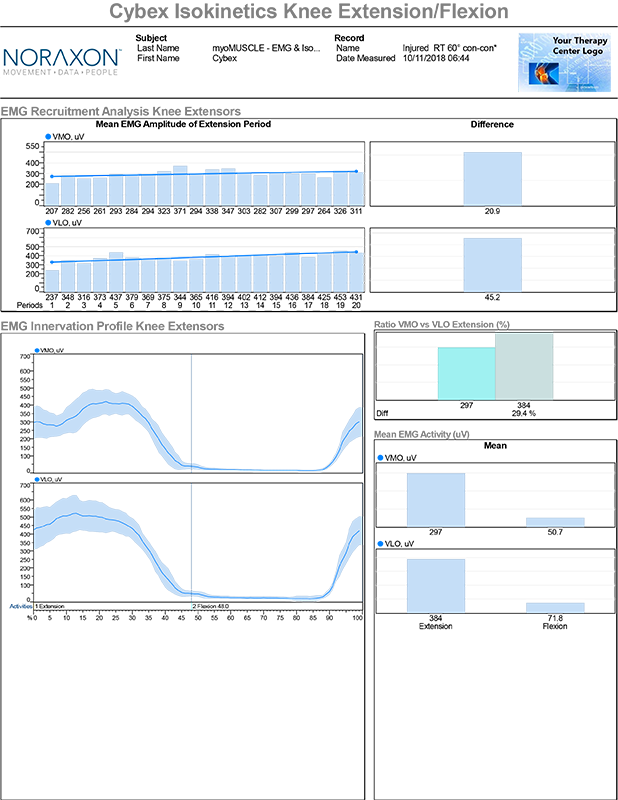Viewport: 618px width, 800px height.
Task: Click the EMG Innervation Profile Knee Extensors heading
Action: point(112,327)
